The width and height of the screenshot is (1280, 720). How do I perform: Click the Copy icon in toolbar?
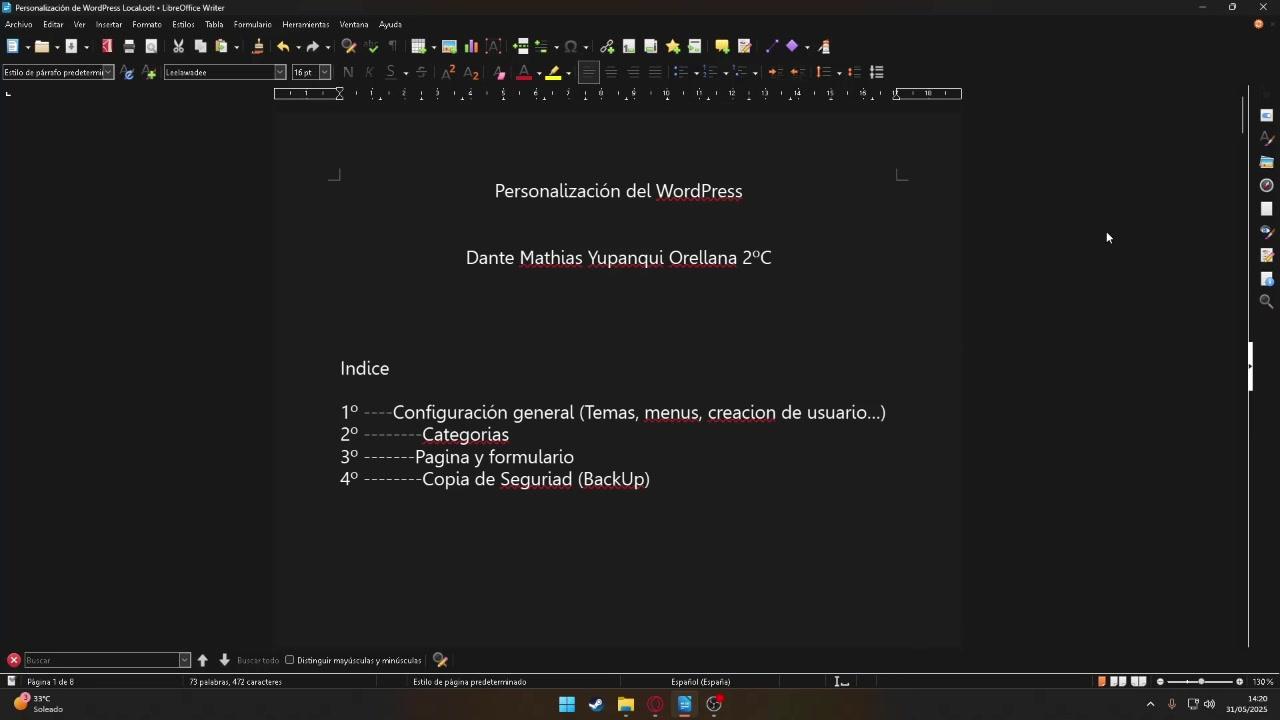[200, 46]
